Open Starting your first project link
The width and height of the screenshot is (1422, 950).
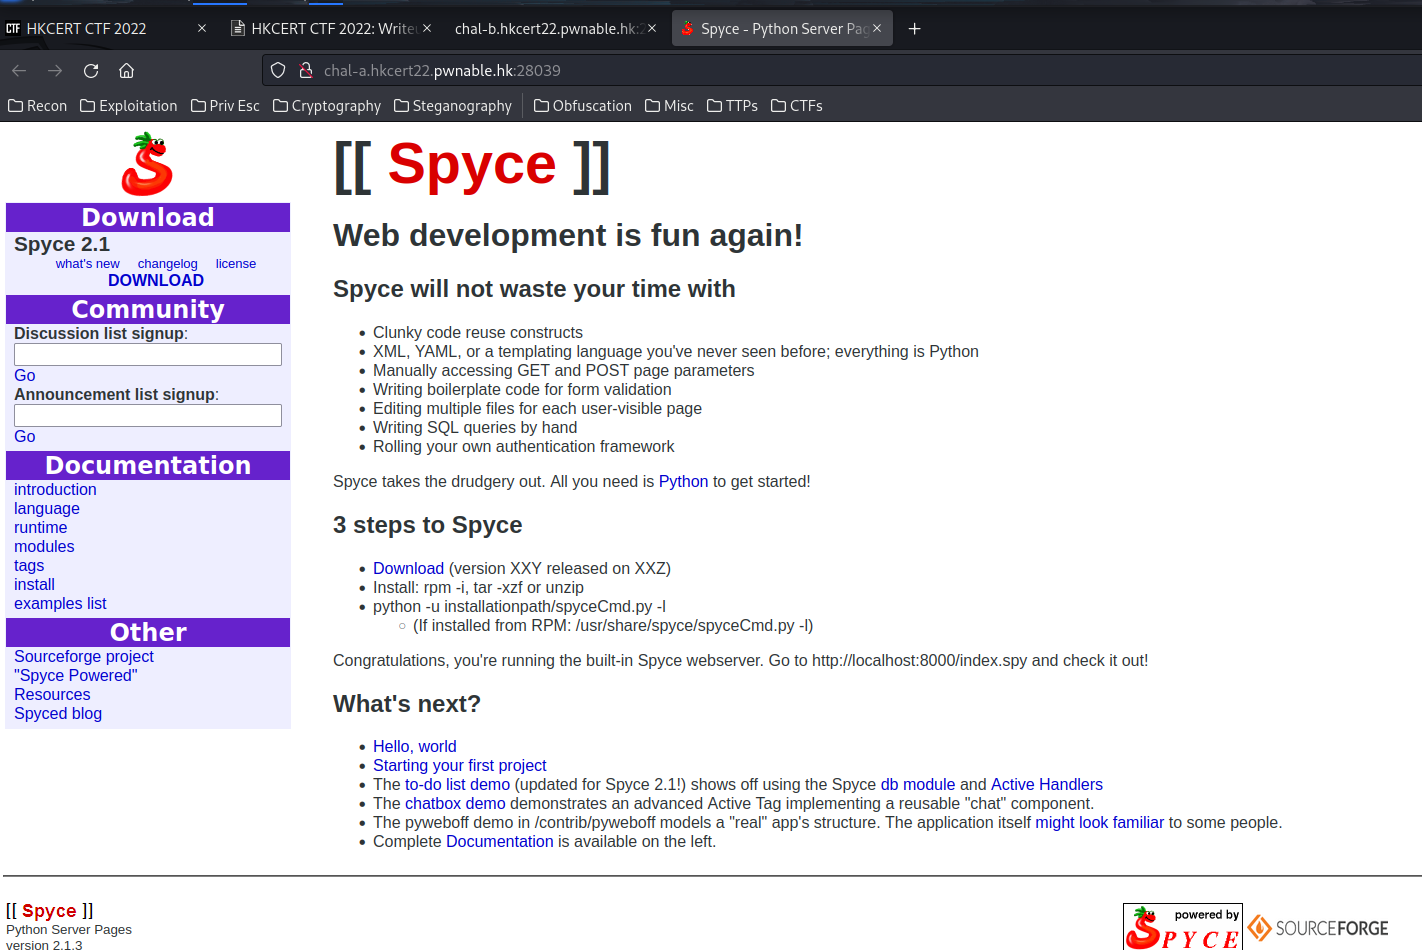tap(459, 766)
